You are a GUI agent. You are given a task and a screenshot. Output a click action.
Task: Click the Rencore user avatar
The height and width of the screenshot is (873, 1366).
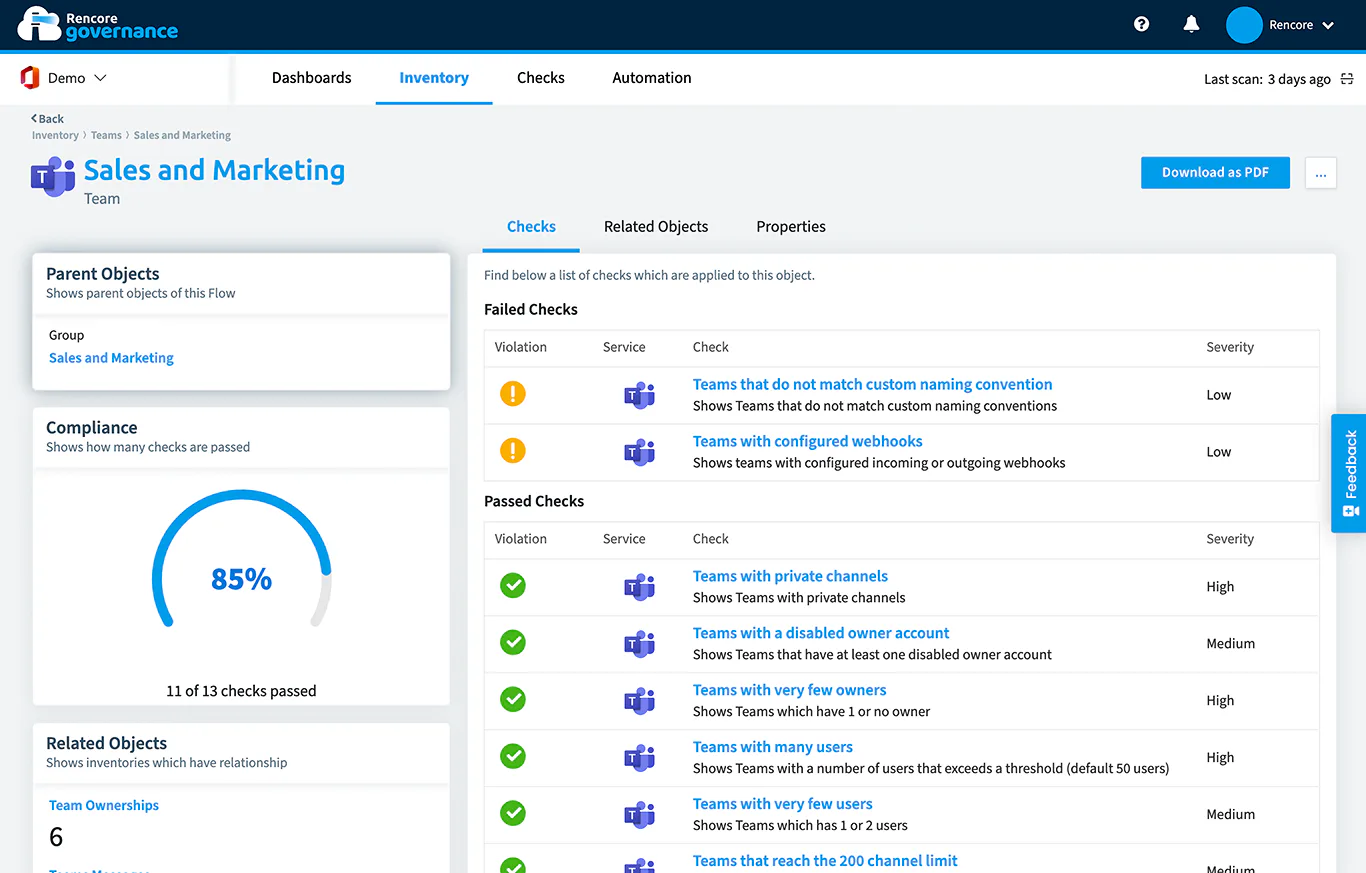tap(1244, 25)
